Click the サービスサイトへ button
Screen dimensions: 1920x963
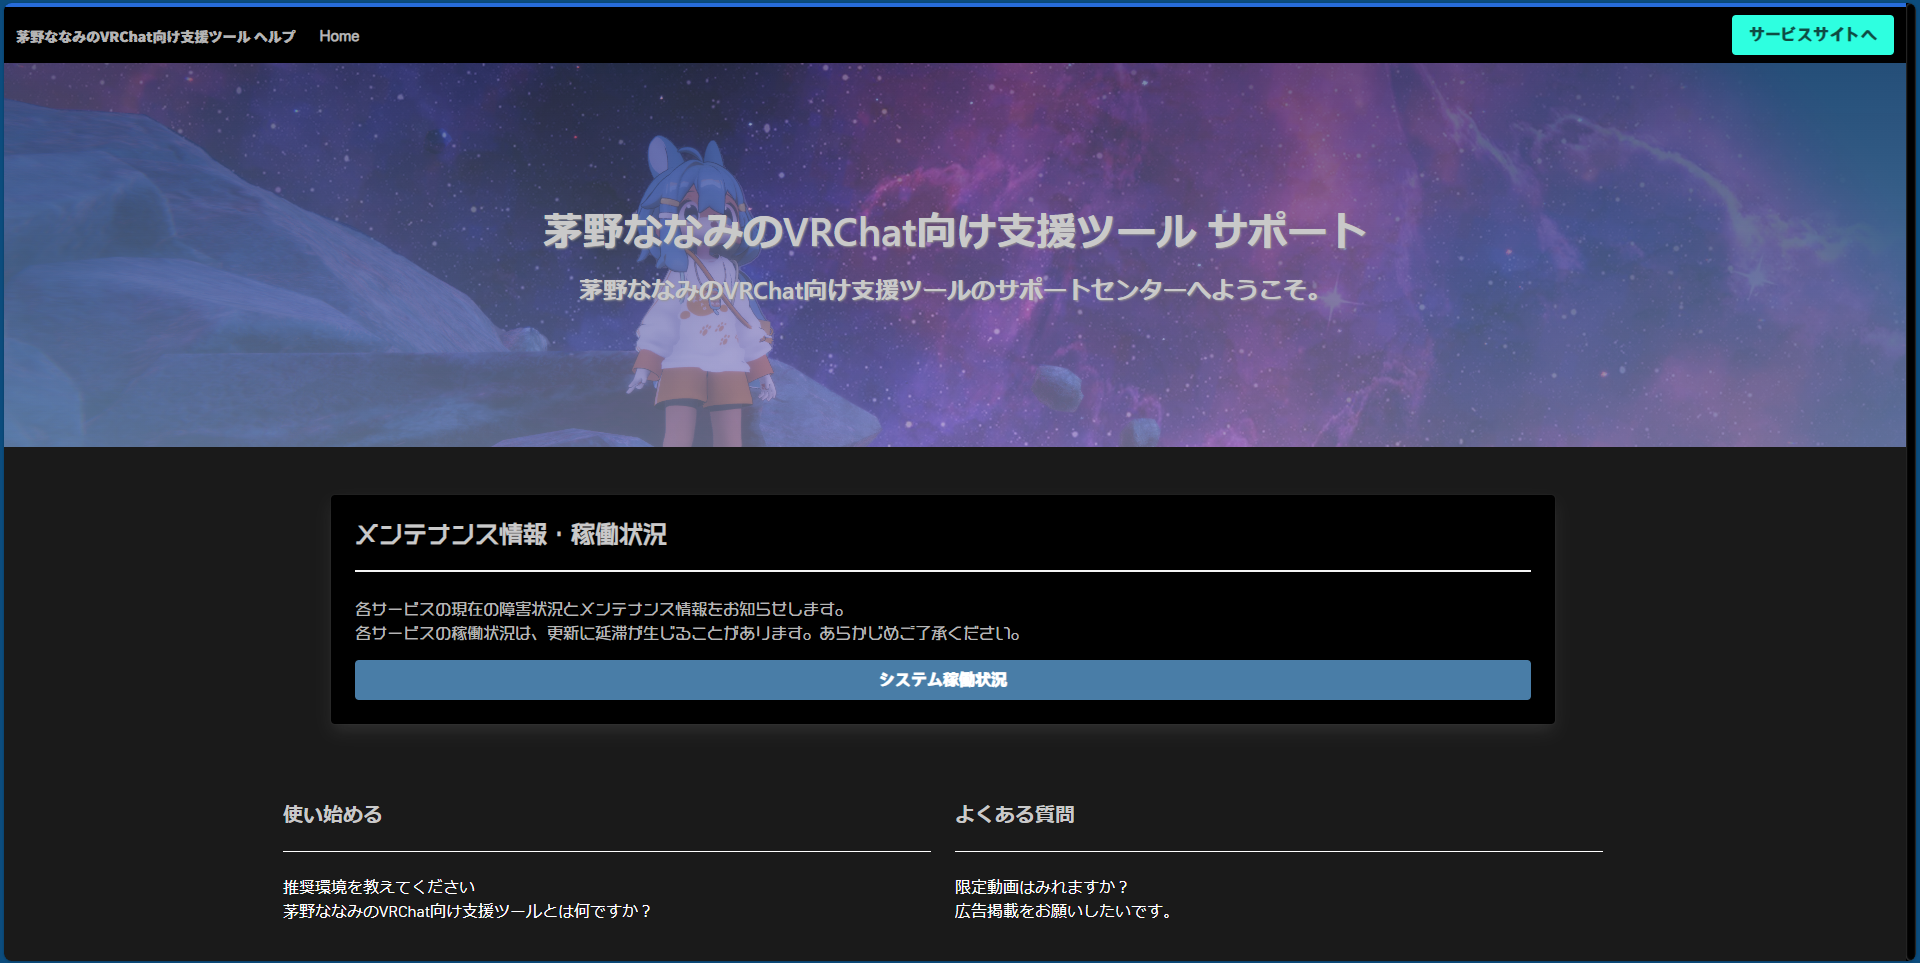click(x=1812, y=35)
